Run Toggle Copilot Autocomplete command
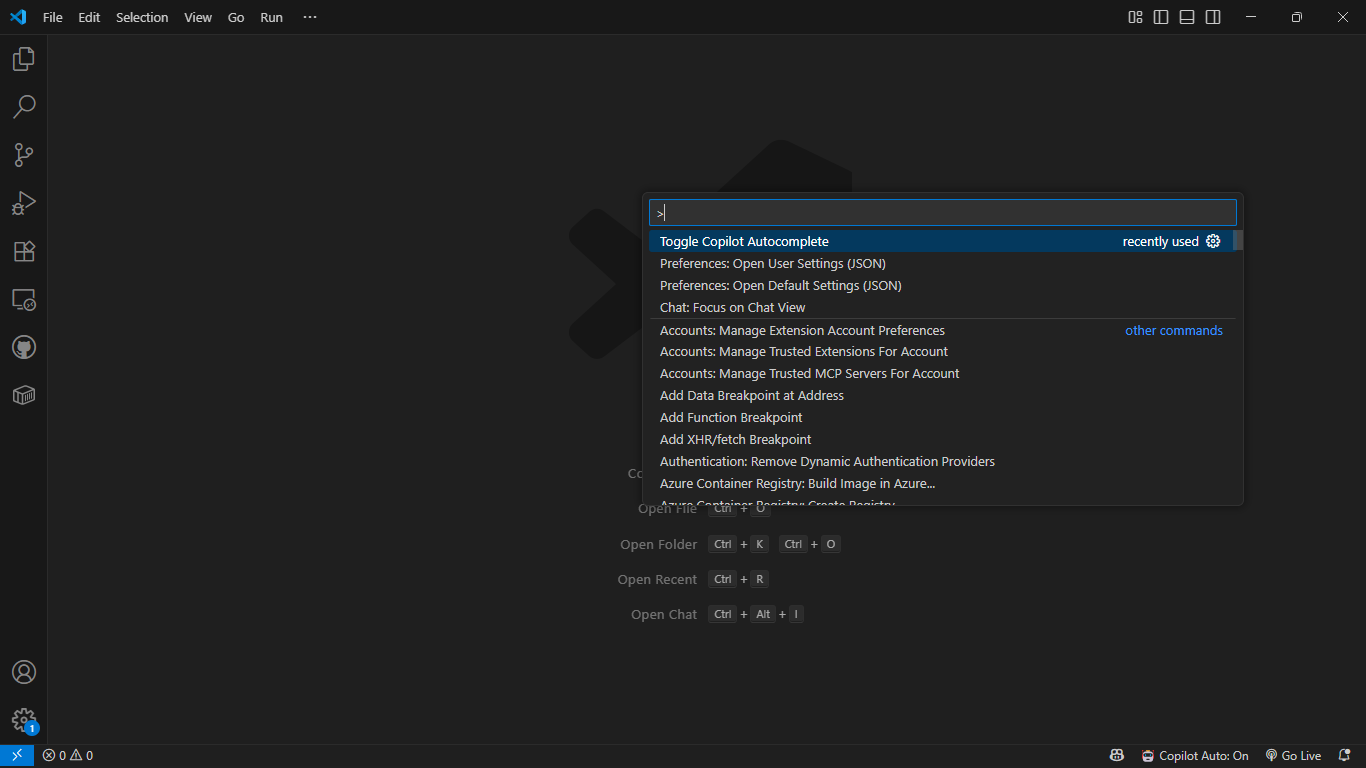This screenshot has height=768, width=1366. [x=940, y=241]
